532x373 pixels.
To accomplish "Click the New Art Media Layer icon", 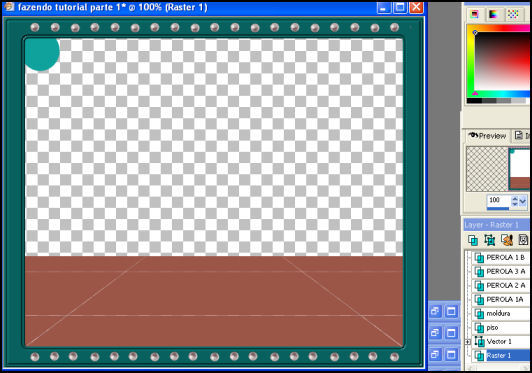I will [x=507, y=240].
